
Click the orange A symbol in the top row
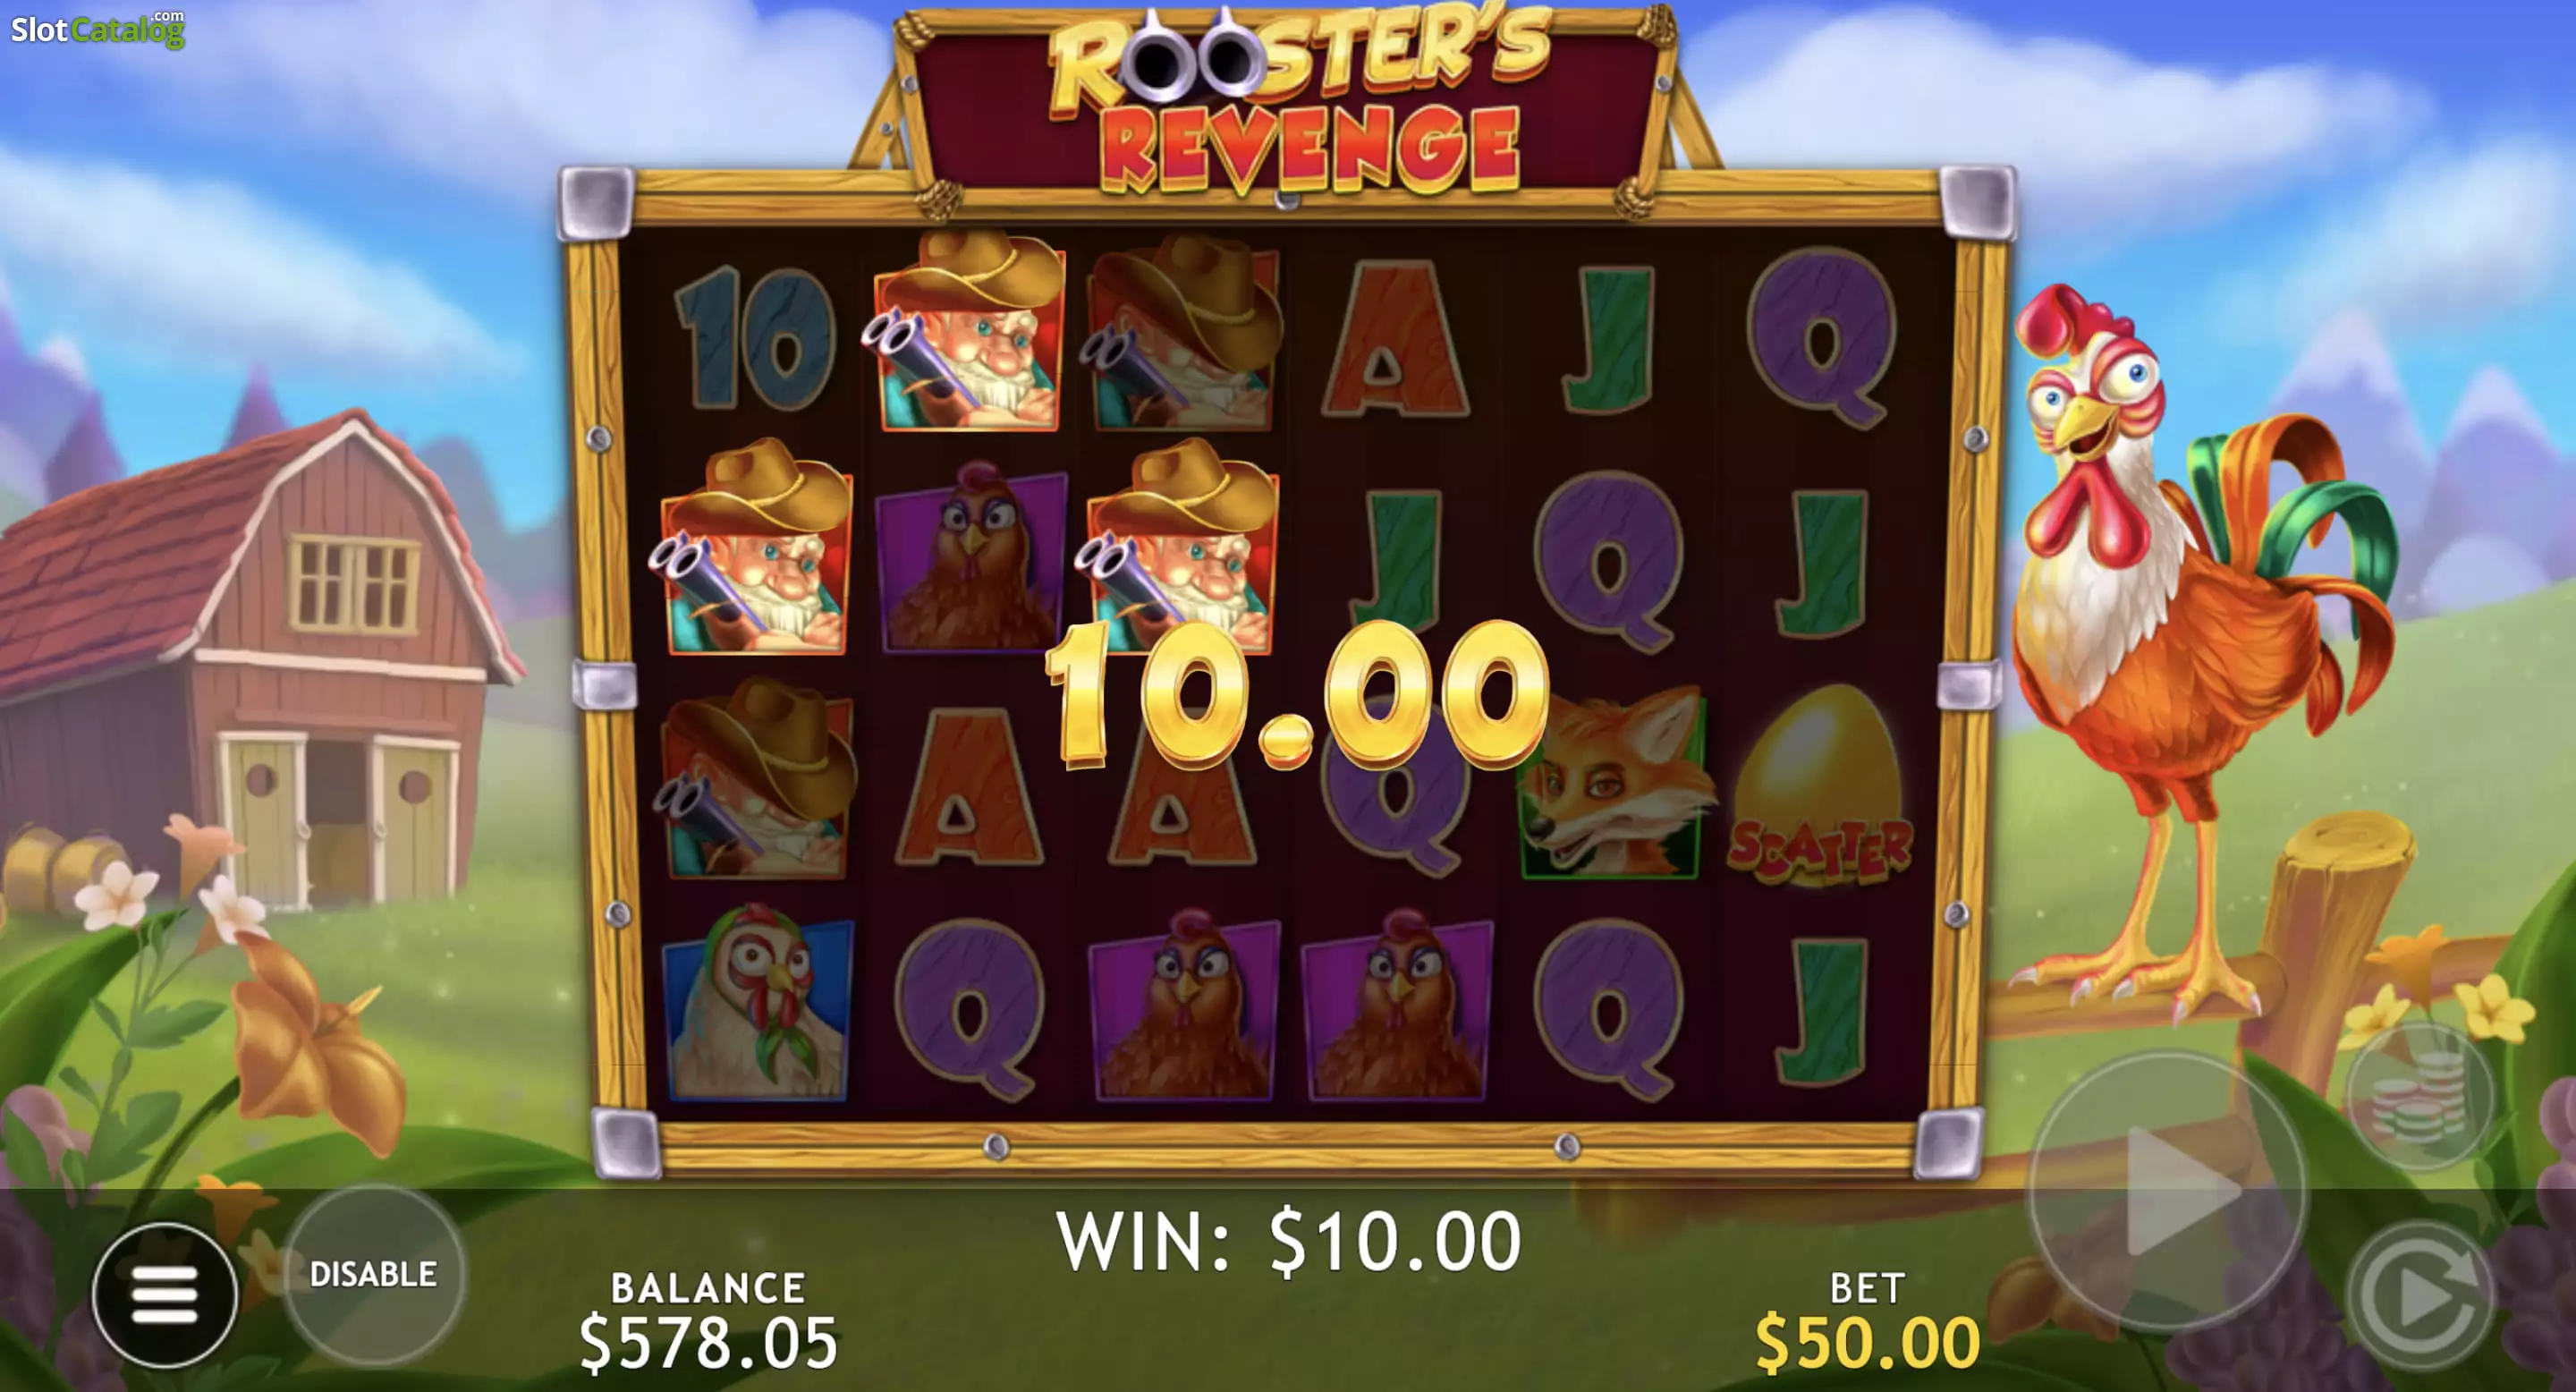tap(1396, 338)
